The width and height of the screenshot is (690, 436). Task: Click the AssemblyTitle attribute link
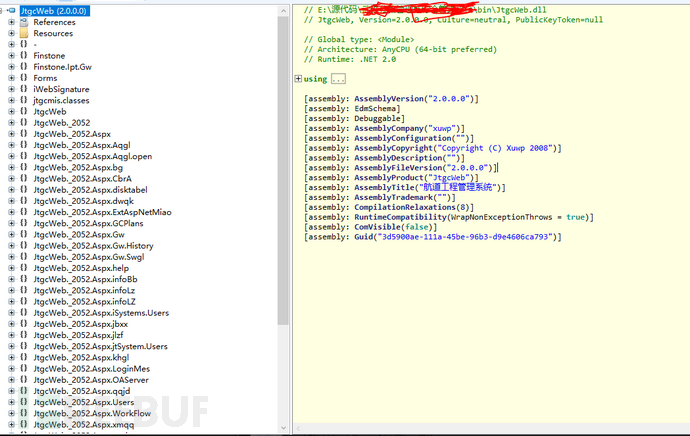(384, 187)
